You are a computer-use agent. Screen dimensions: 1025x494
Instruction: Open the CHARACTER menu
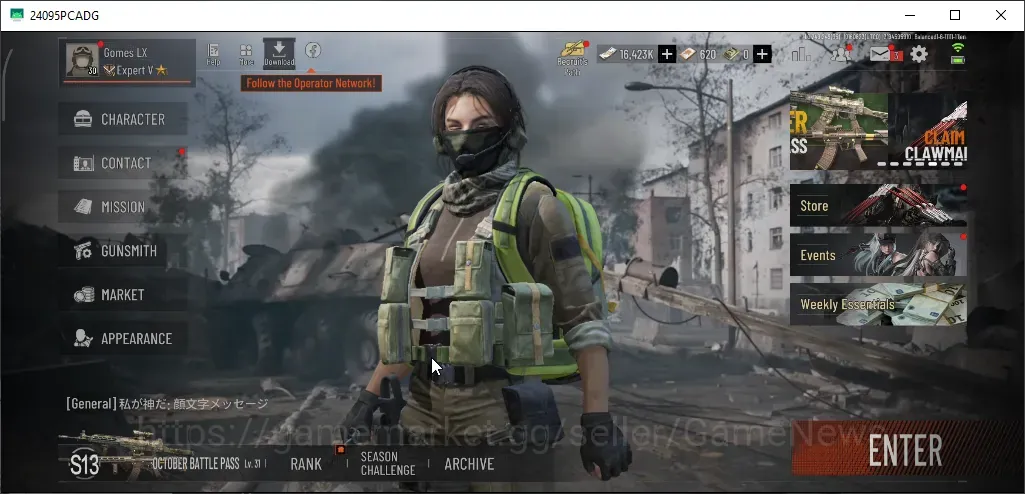click(123, 119)
